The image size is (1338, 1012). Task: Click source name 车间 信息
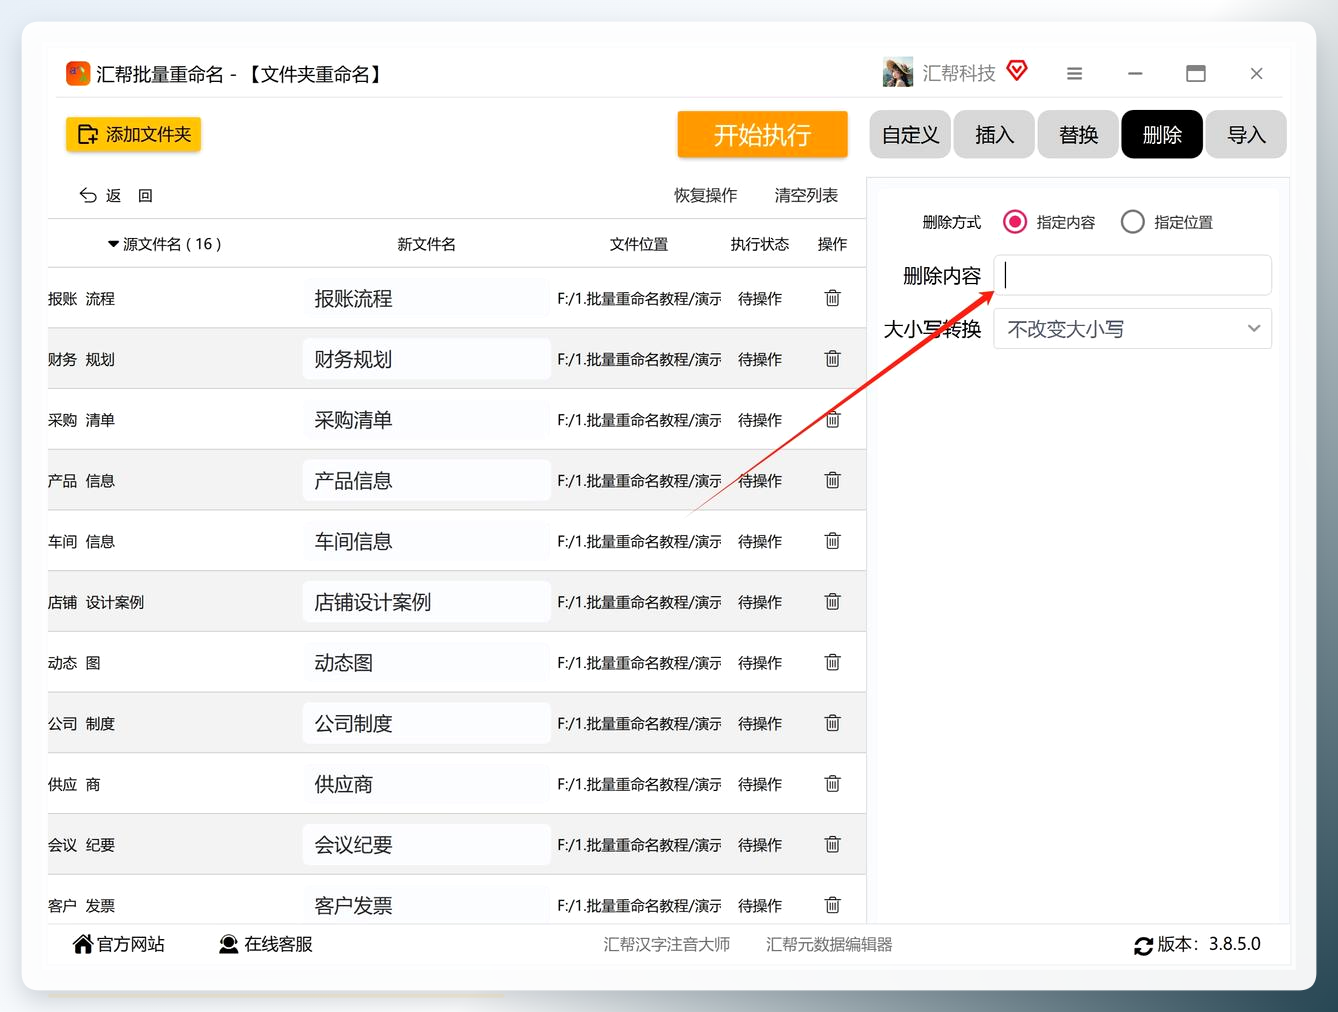[x=82, y=541]
